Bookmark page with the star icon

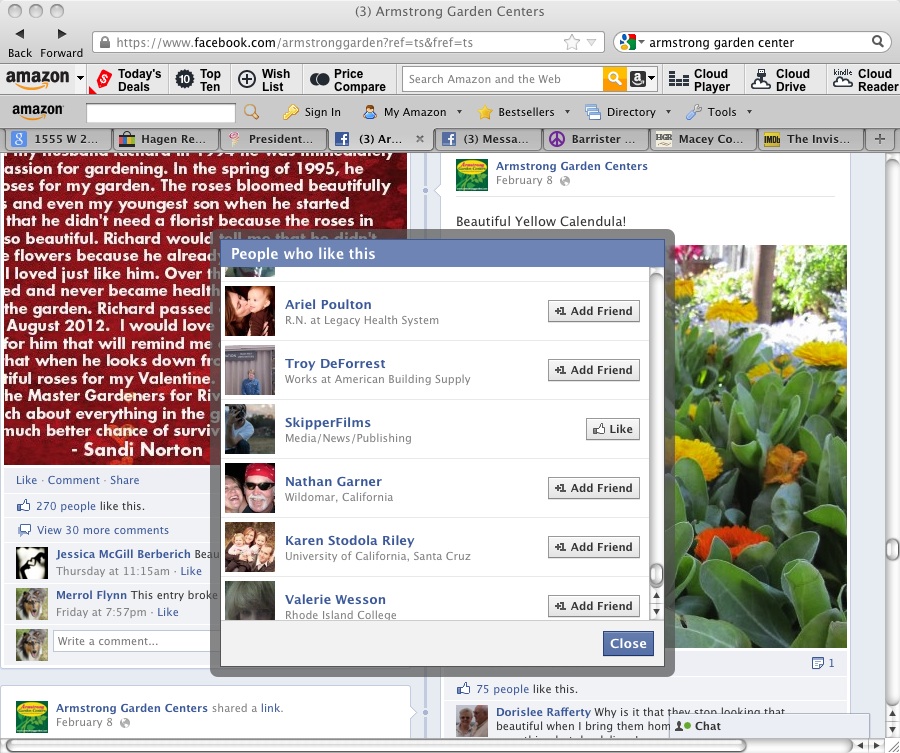pos(572,42)
